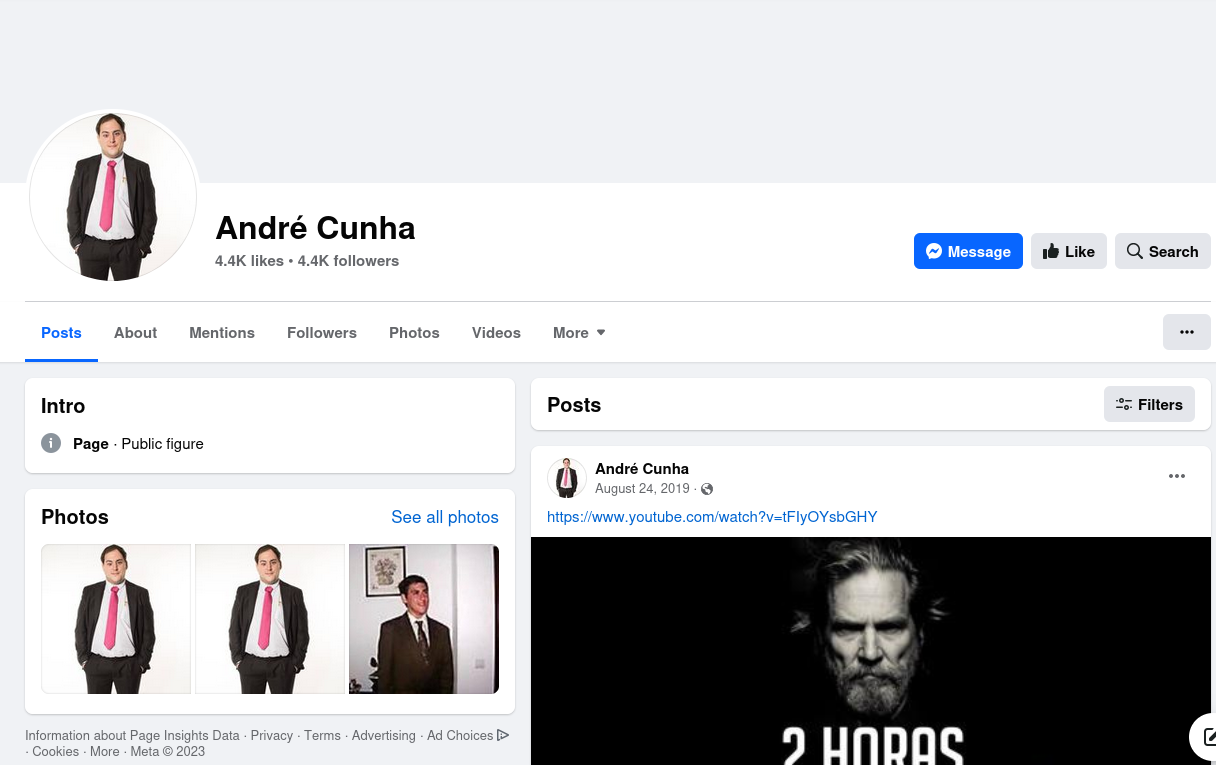Click the Page info icon in Intro
The height and width of the screenshot is (765, 1216).
click(51, 443)
